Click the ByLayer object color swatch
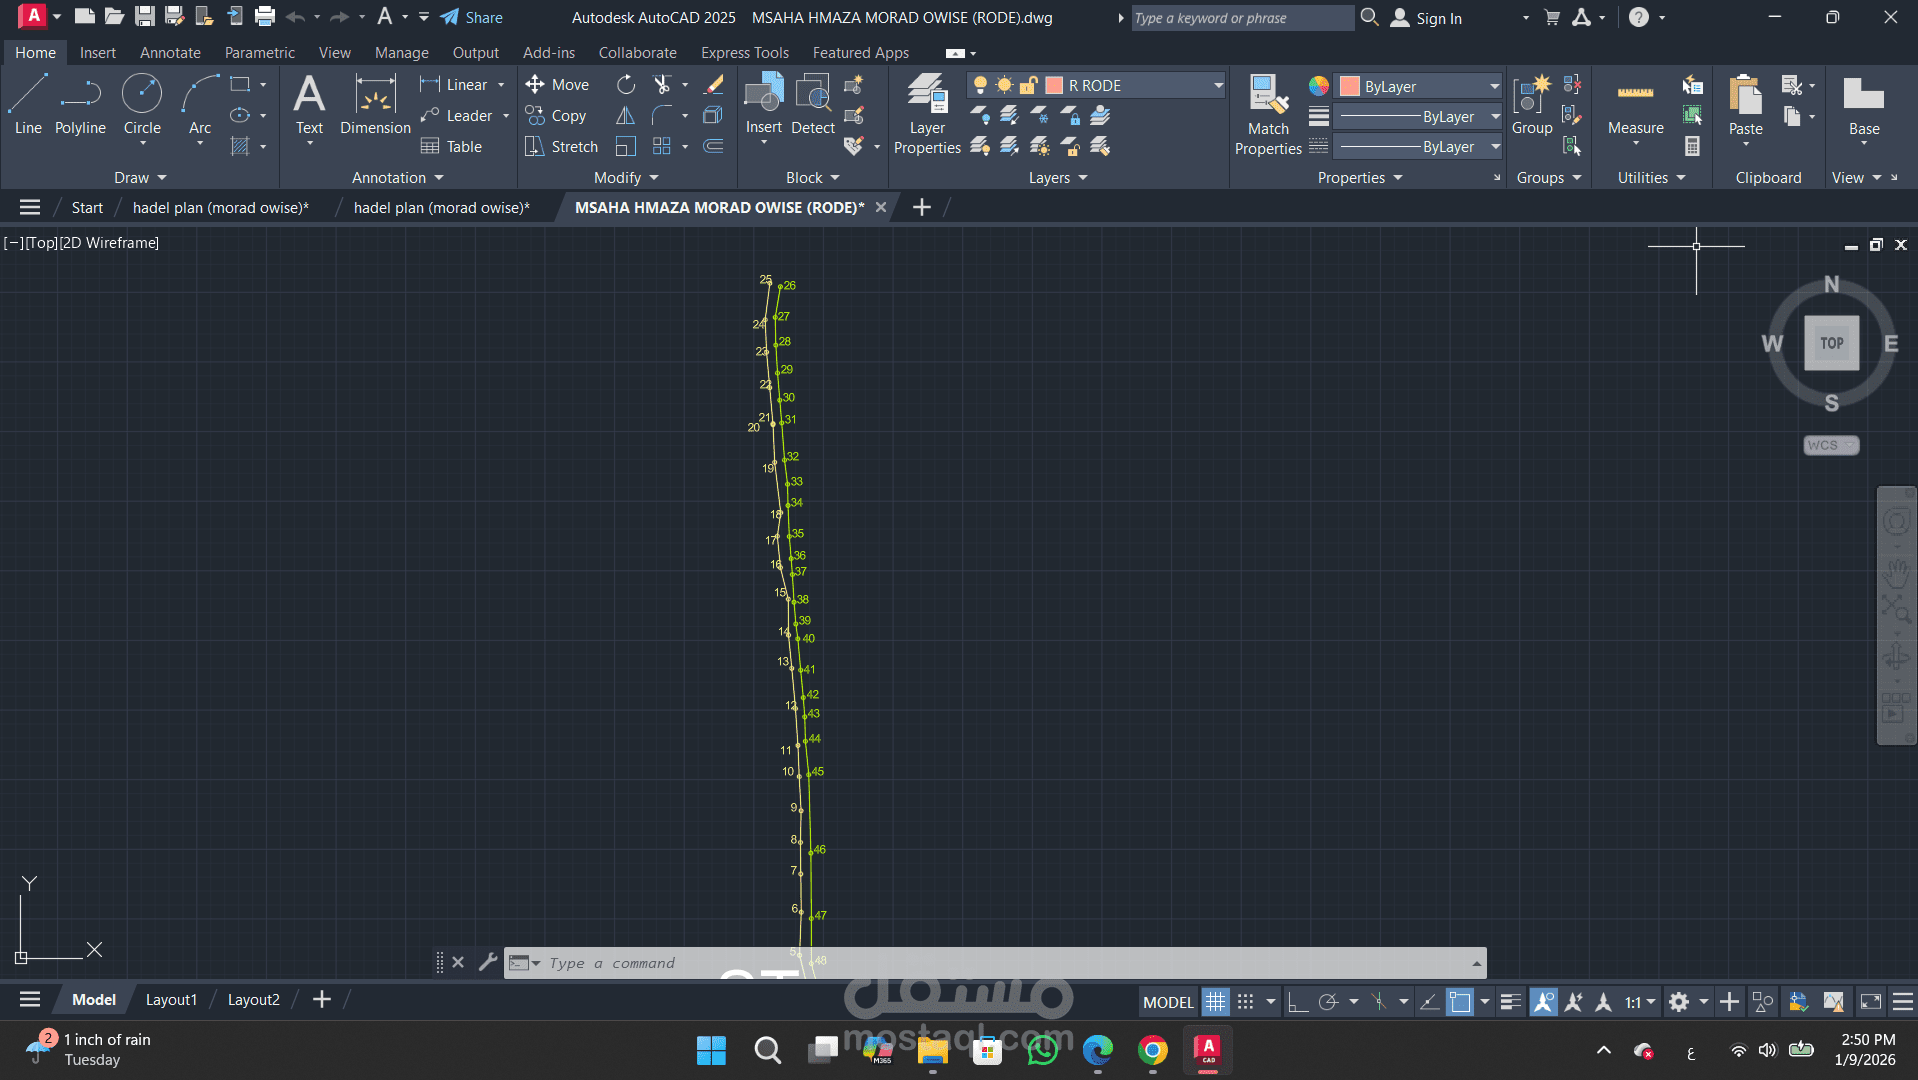Viewport: 1918px width, 1080px height. coord(1350,87)
